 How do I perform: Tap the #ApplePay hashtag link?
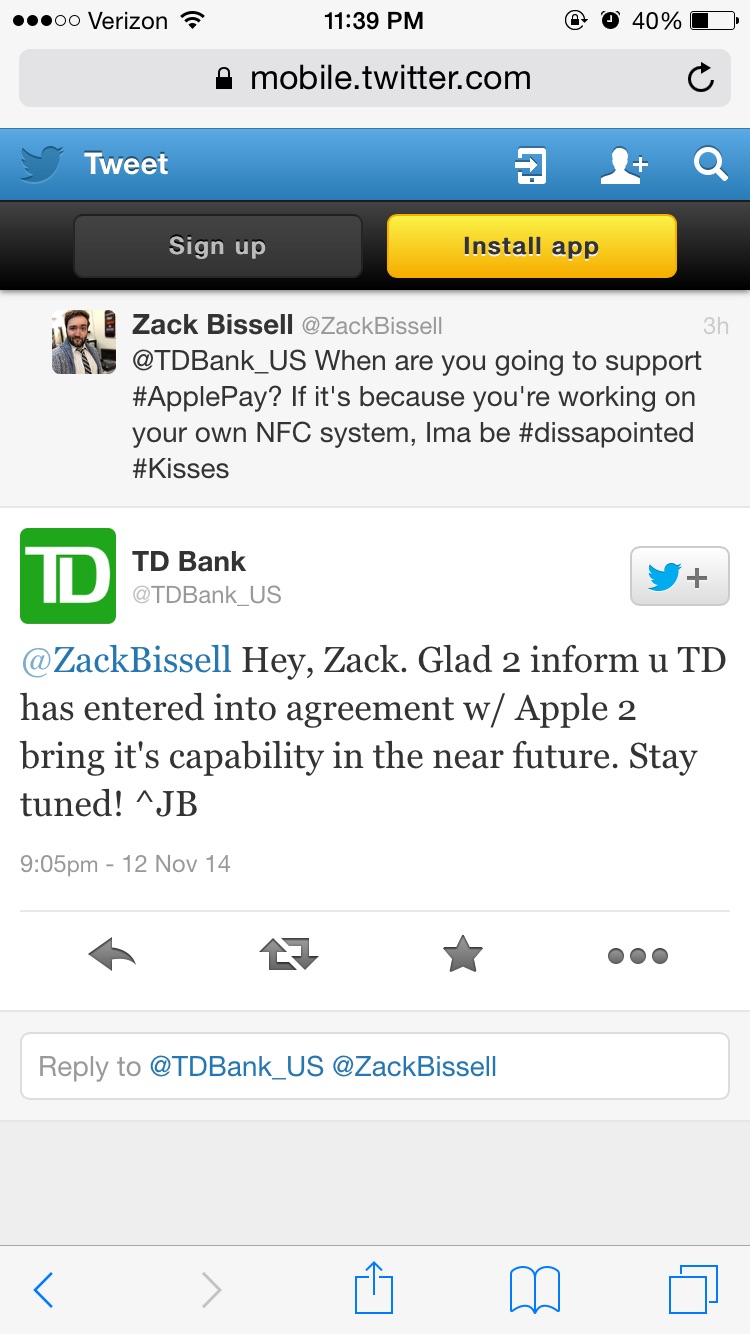coord(208,397)
